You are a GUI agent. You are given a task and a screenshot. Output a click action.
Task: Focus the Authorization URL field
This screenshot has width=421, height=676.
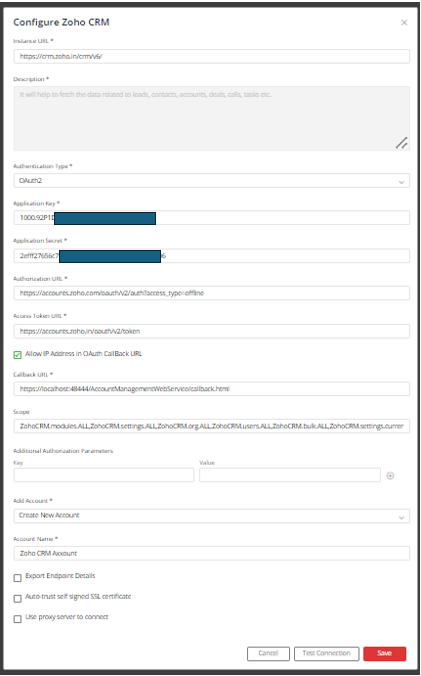pos(212,293)
